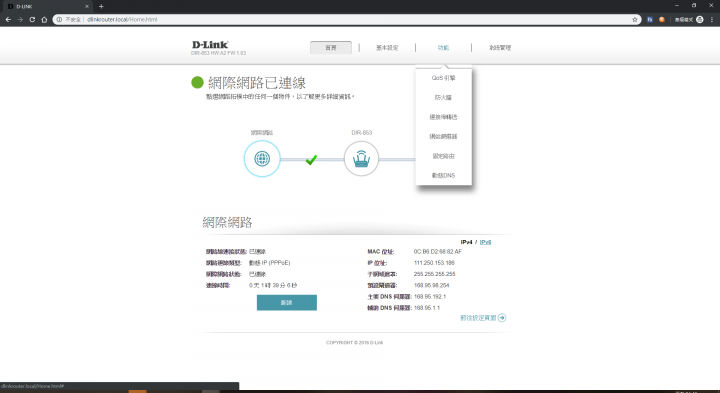Select 固定路由 static route menu item
Screen dimensions: 720x393
[444, 156]
